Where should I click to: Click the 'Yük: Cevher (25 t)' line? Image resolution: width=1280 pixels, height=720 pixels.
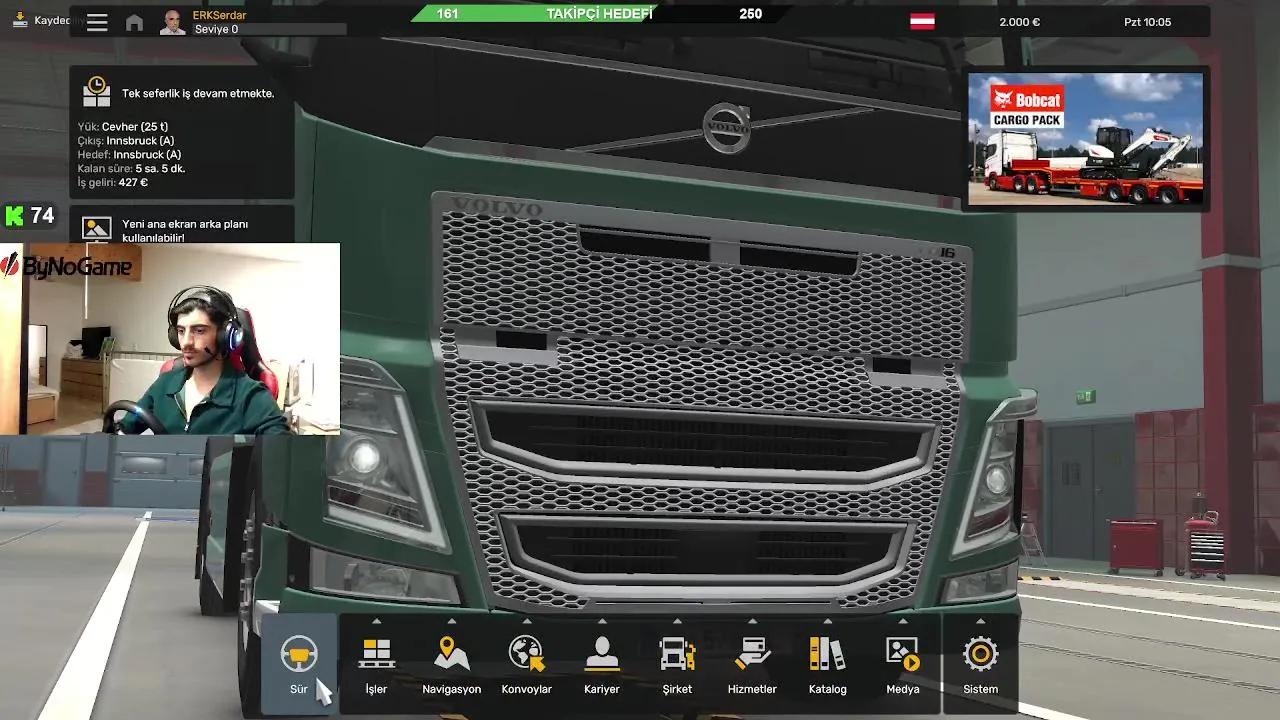point(123,127)
